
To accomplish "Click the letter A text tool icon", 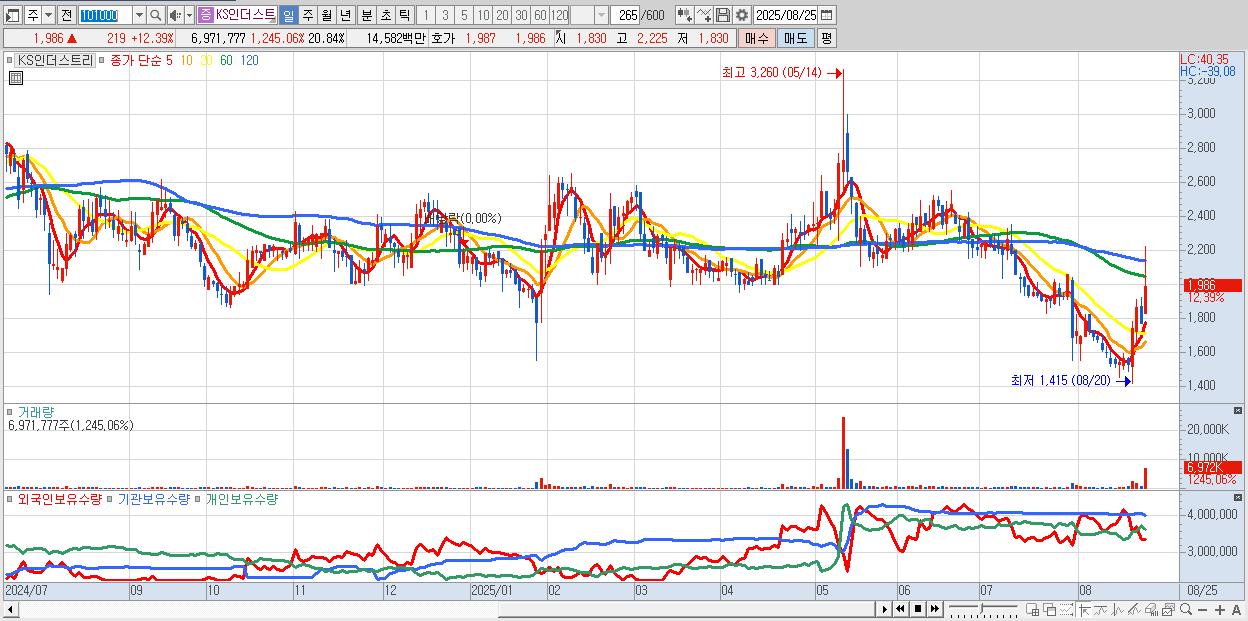I will (1236, 609).
